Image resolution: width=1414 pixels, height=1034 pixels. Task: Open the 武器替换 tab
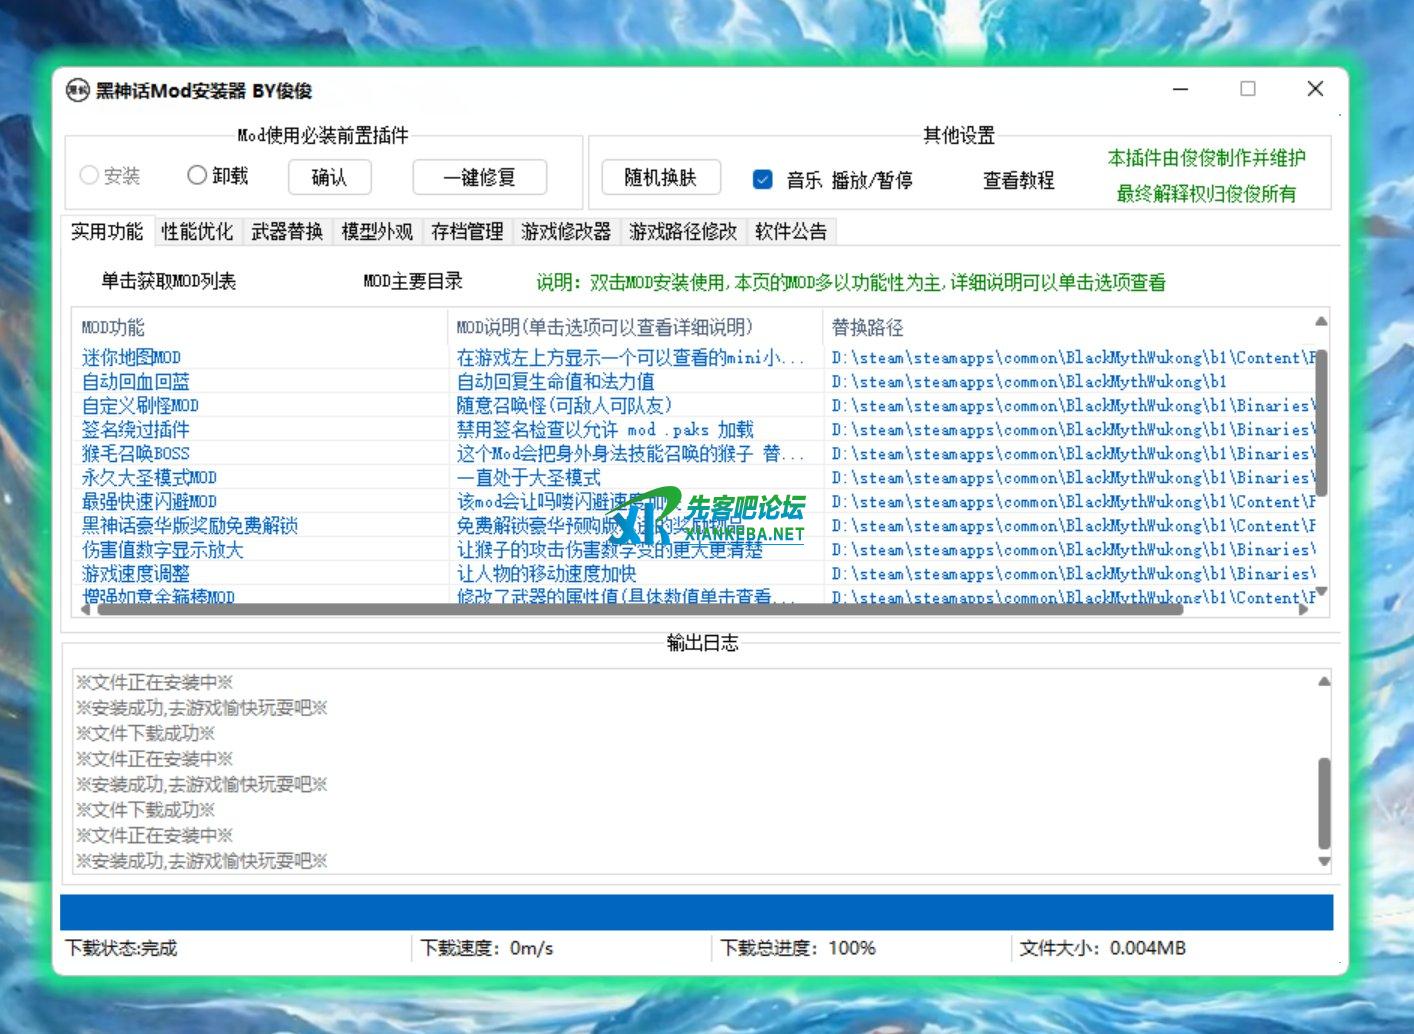(287, 232)
